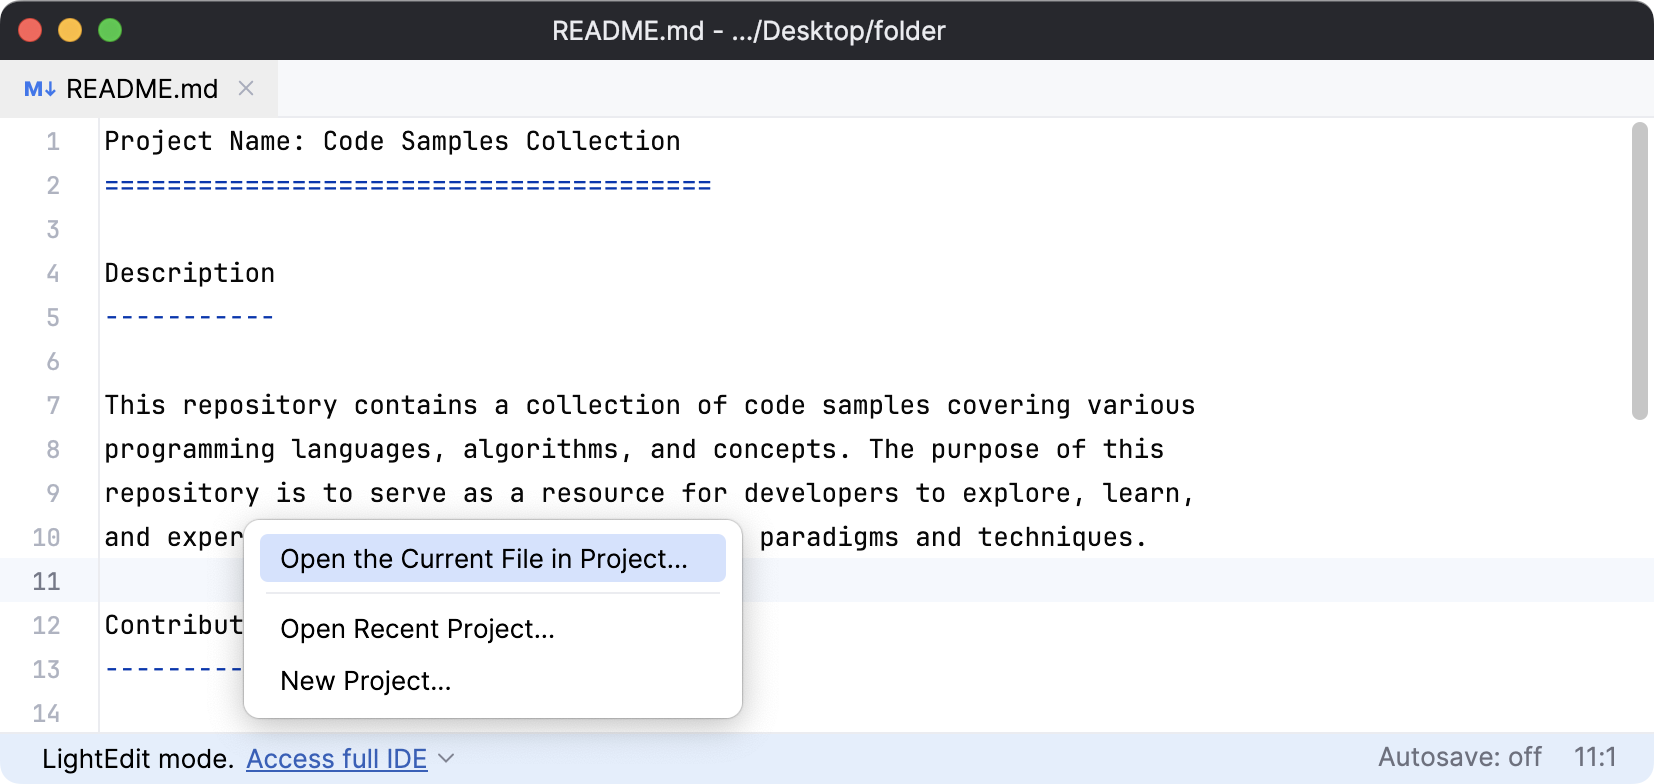Click the LightEdit mode status label
This screenshot has height=784, width=1654.
tap(137, 759)
